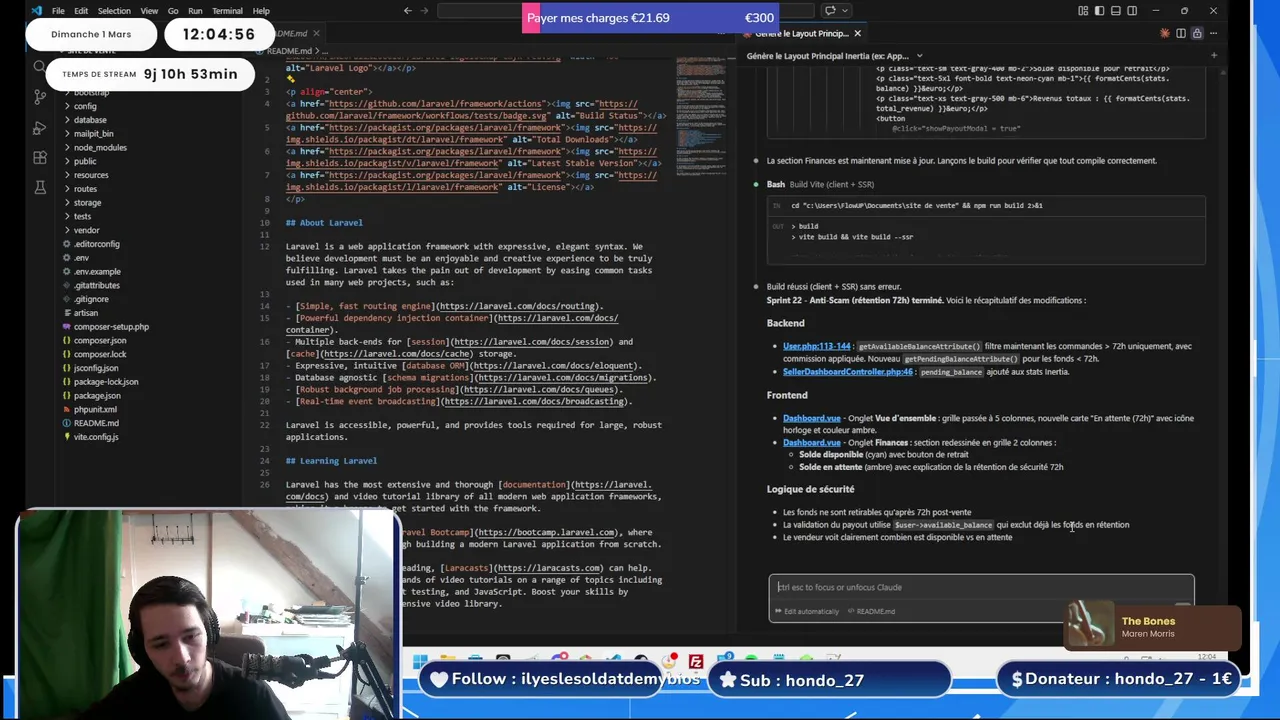Expand the config folder
Screen dimensions: 1280x720
tap(85, 106)
